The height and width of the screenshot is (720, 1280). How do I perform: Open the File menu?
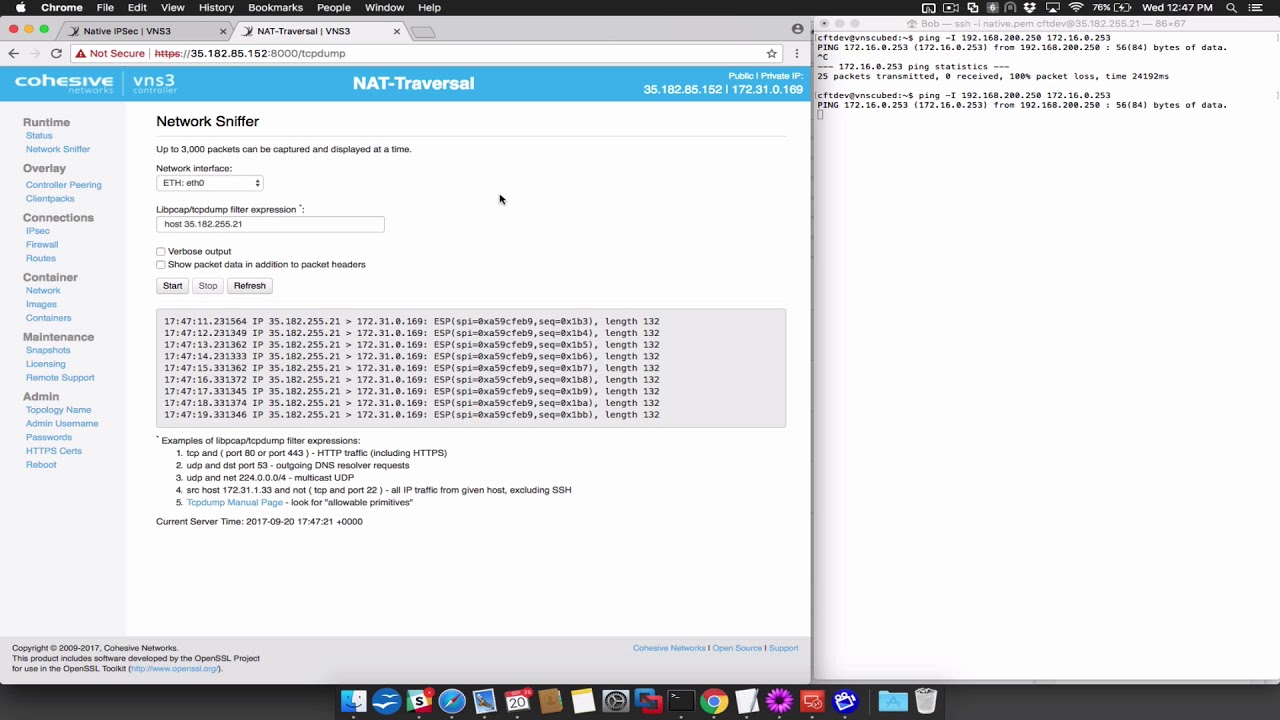[x=105, y=7]
